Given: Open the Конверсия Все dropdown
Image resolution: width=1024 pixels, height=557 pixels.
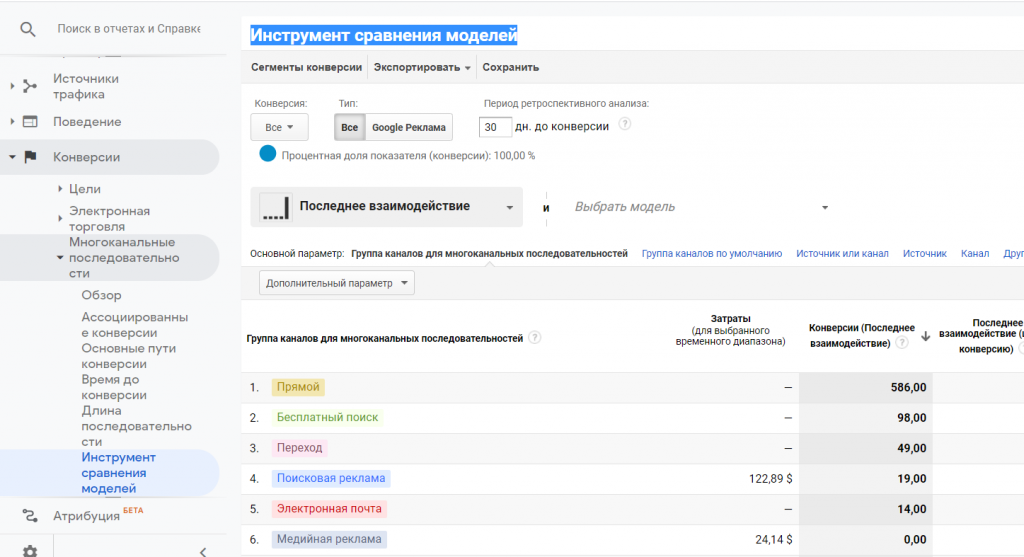Looking at the screenshot, I should click(x=279, y=128).
